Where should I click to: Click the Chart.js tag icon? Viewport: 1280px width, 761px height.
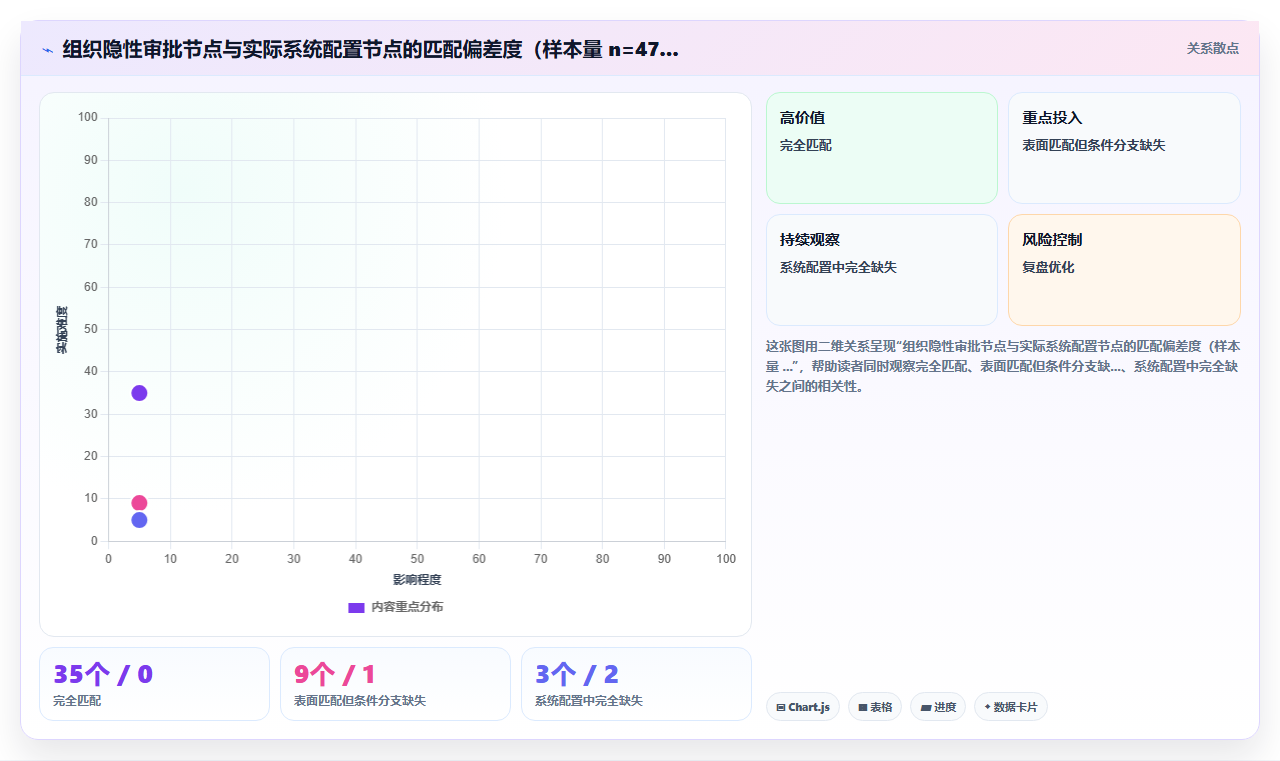[x=780, y=707]
